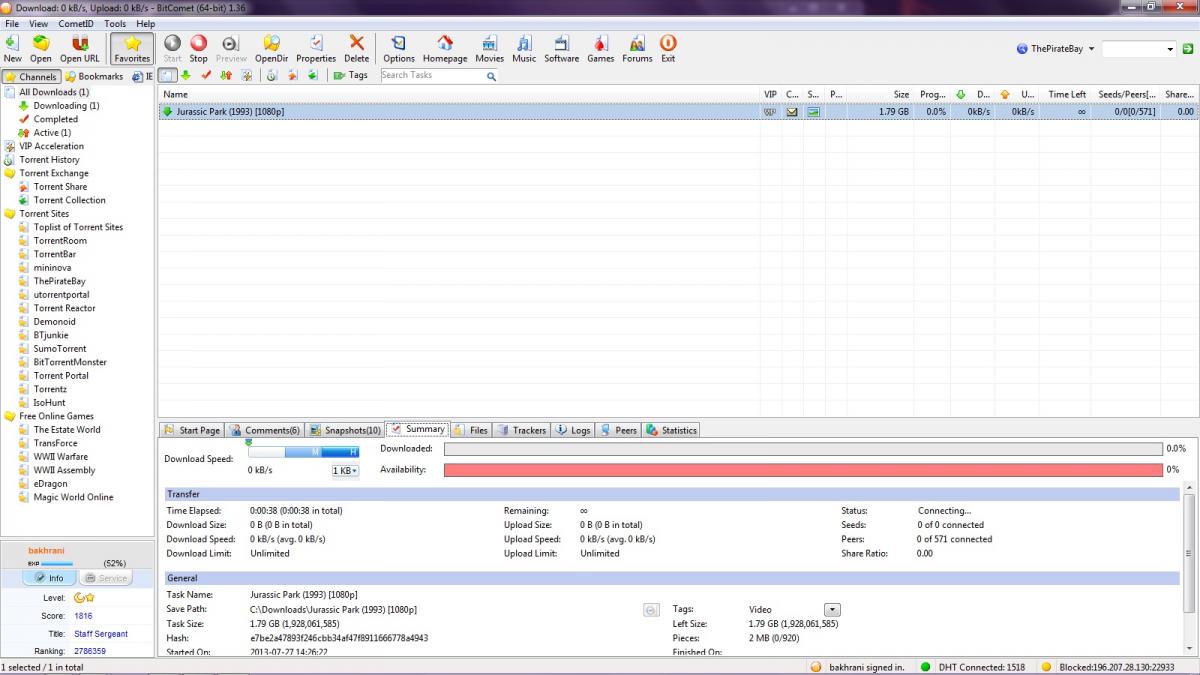The height and width of the screenshot is (675, 1200).
Task: Click DHT Connected status bar indicator
Action: click(975, 667)
